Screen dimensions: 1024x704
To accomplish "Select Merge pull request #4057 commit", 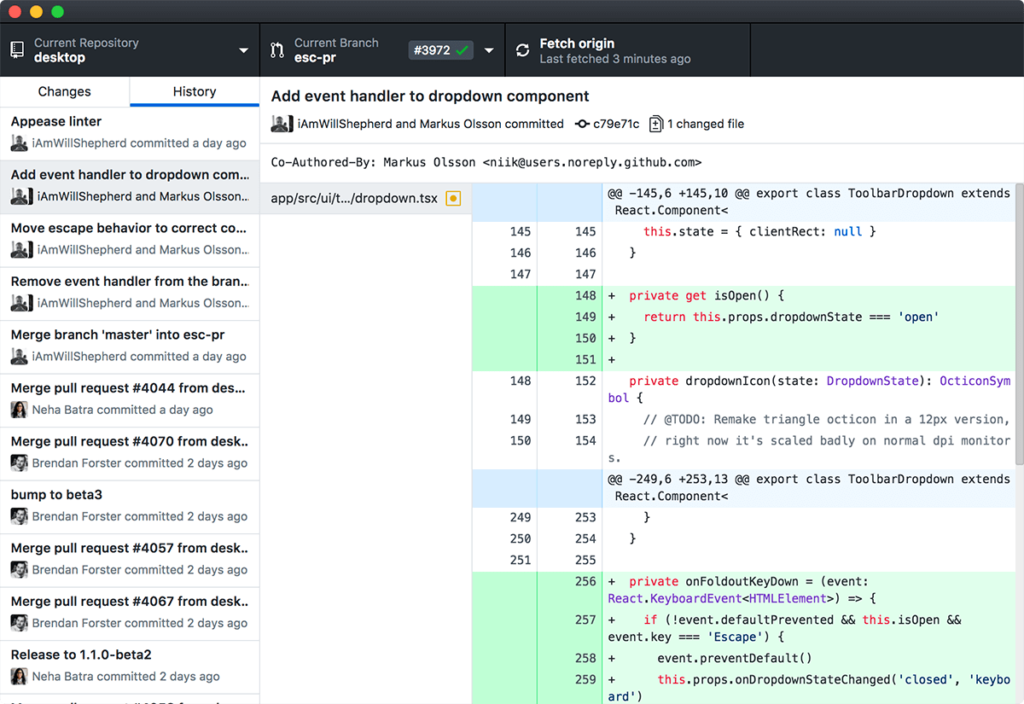I will [129, 560].
